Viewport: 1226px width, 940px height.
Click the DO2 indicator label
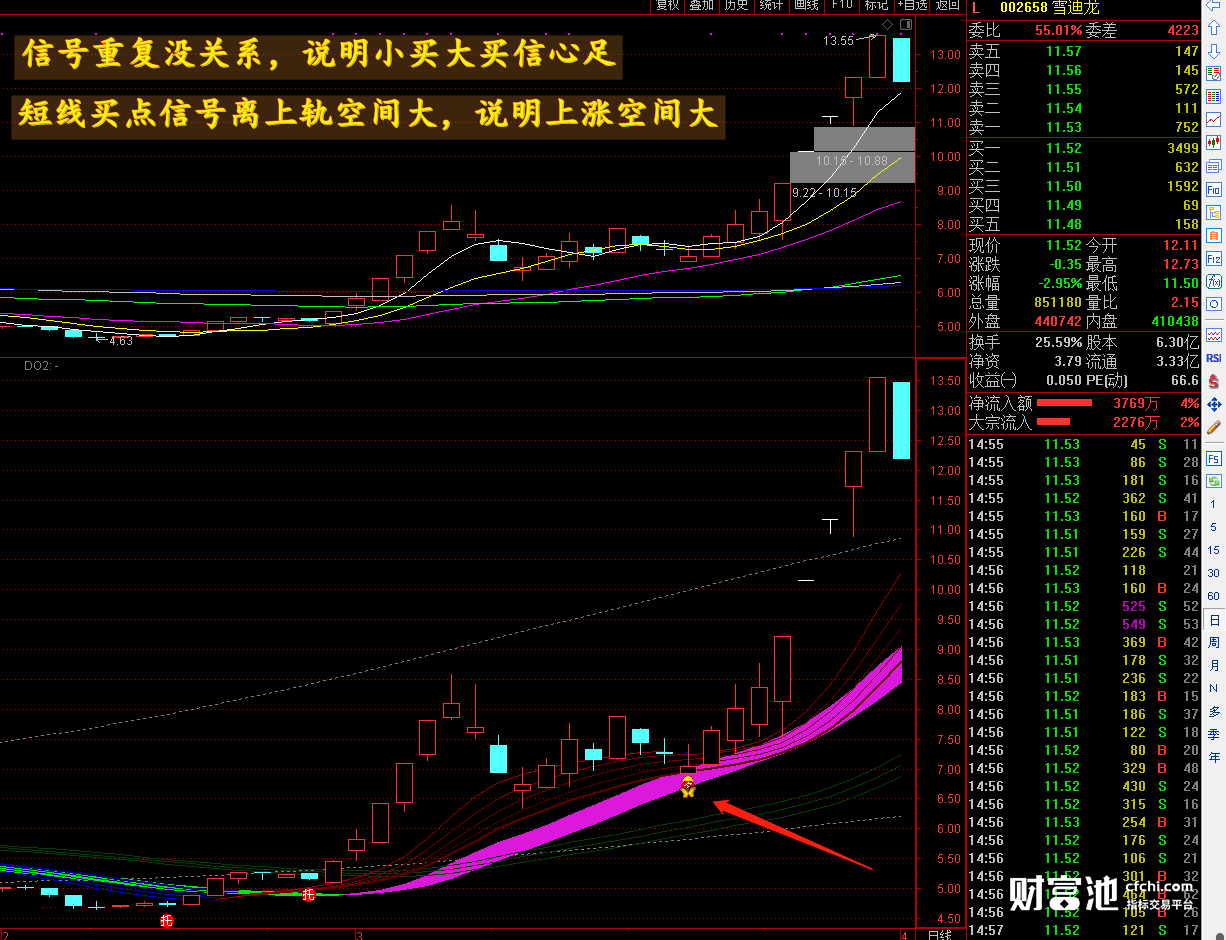tap(41, 366)
